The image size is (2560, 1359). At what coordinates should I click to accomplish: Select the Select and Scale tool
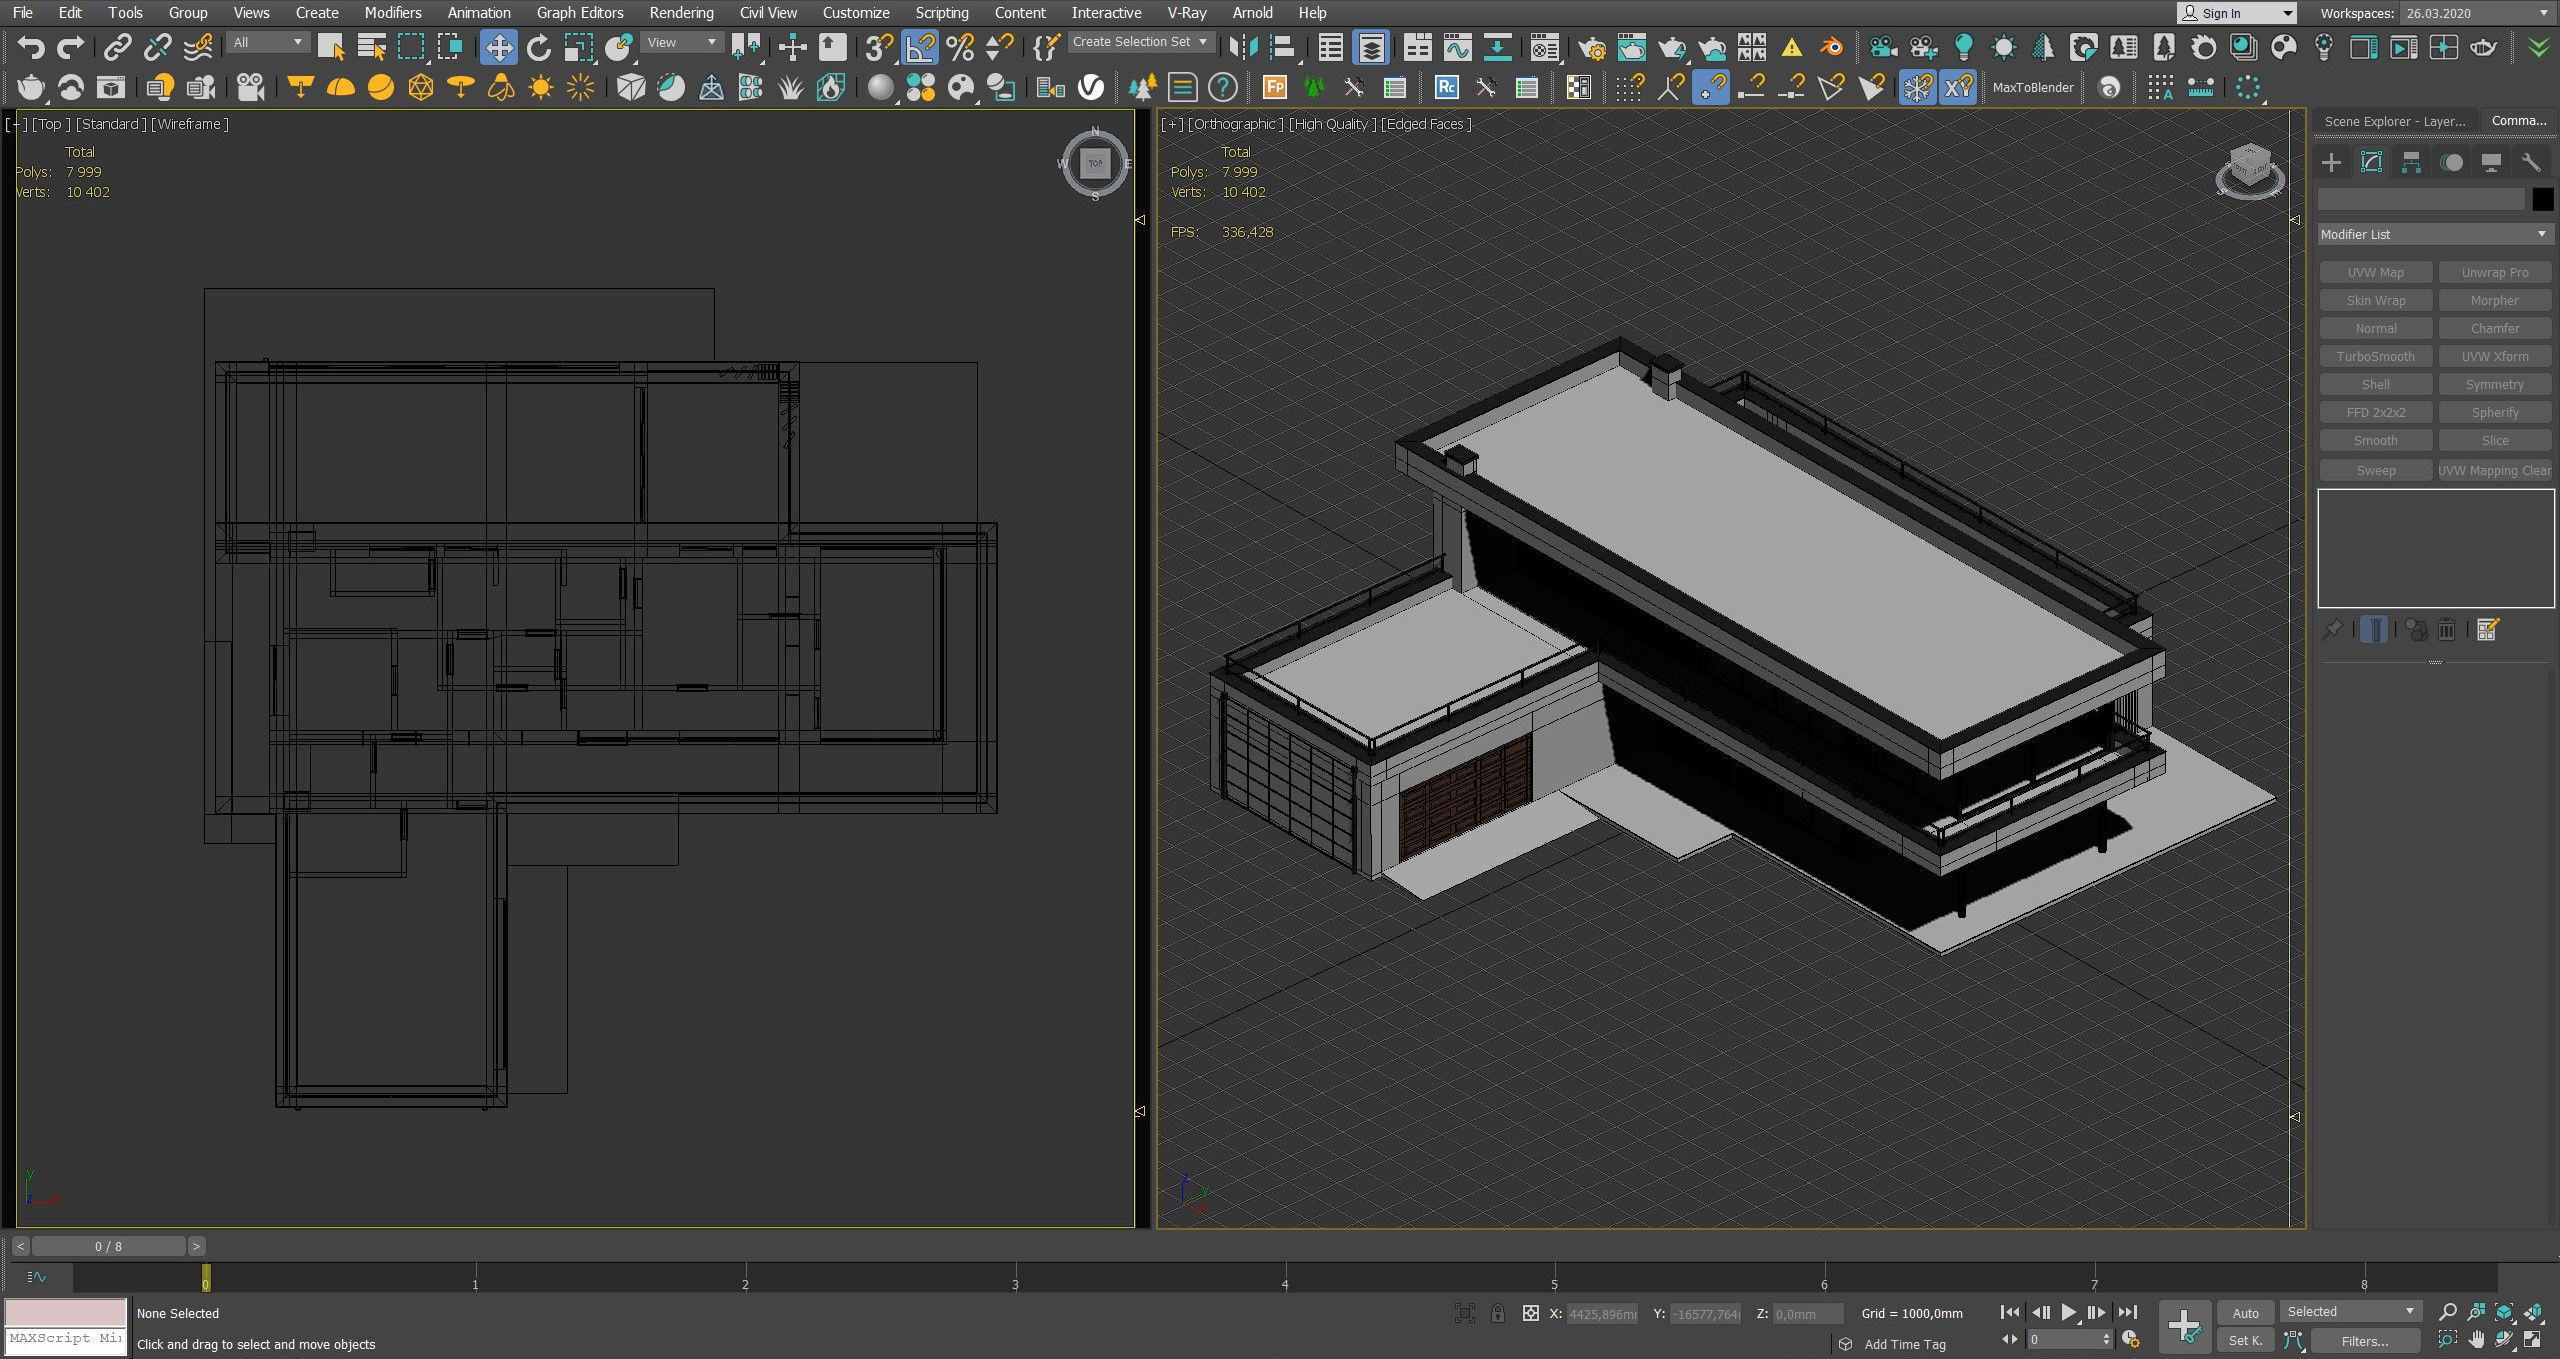pyautogui.click(x=579, y=47)
